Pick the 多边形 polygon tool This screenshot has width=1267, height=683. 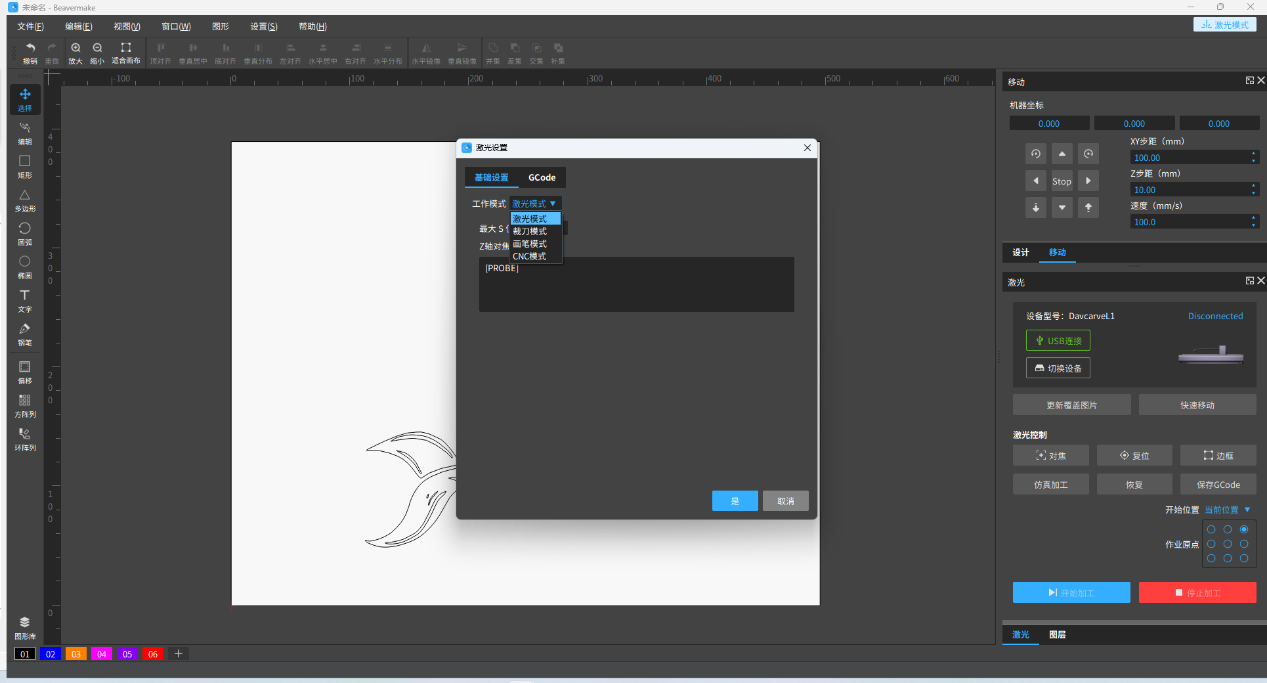[x=25, y=199]
